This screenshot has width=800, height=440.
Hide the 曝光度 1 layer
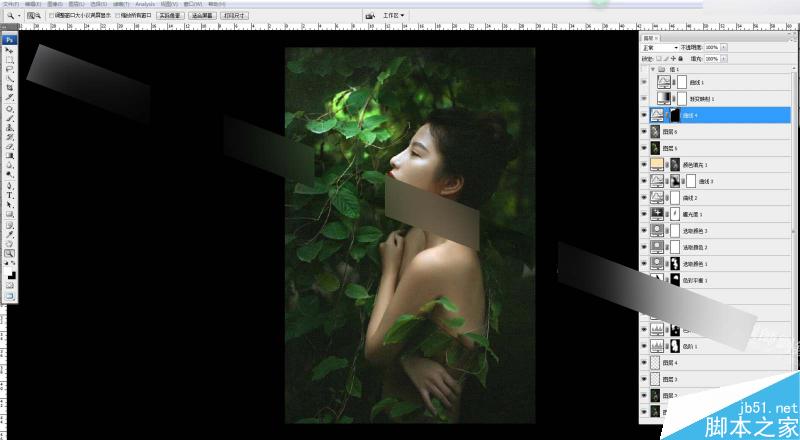(644, 214)
